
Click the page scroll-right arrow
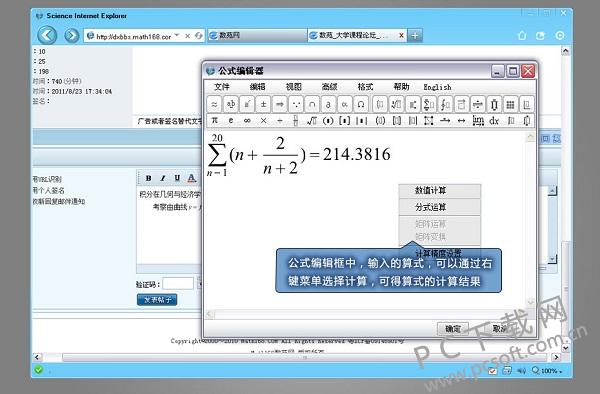point(556,357)
